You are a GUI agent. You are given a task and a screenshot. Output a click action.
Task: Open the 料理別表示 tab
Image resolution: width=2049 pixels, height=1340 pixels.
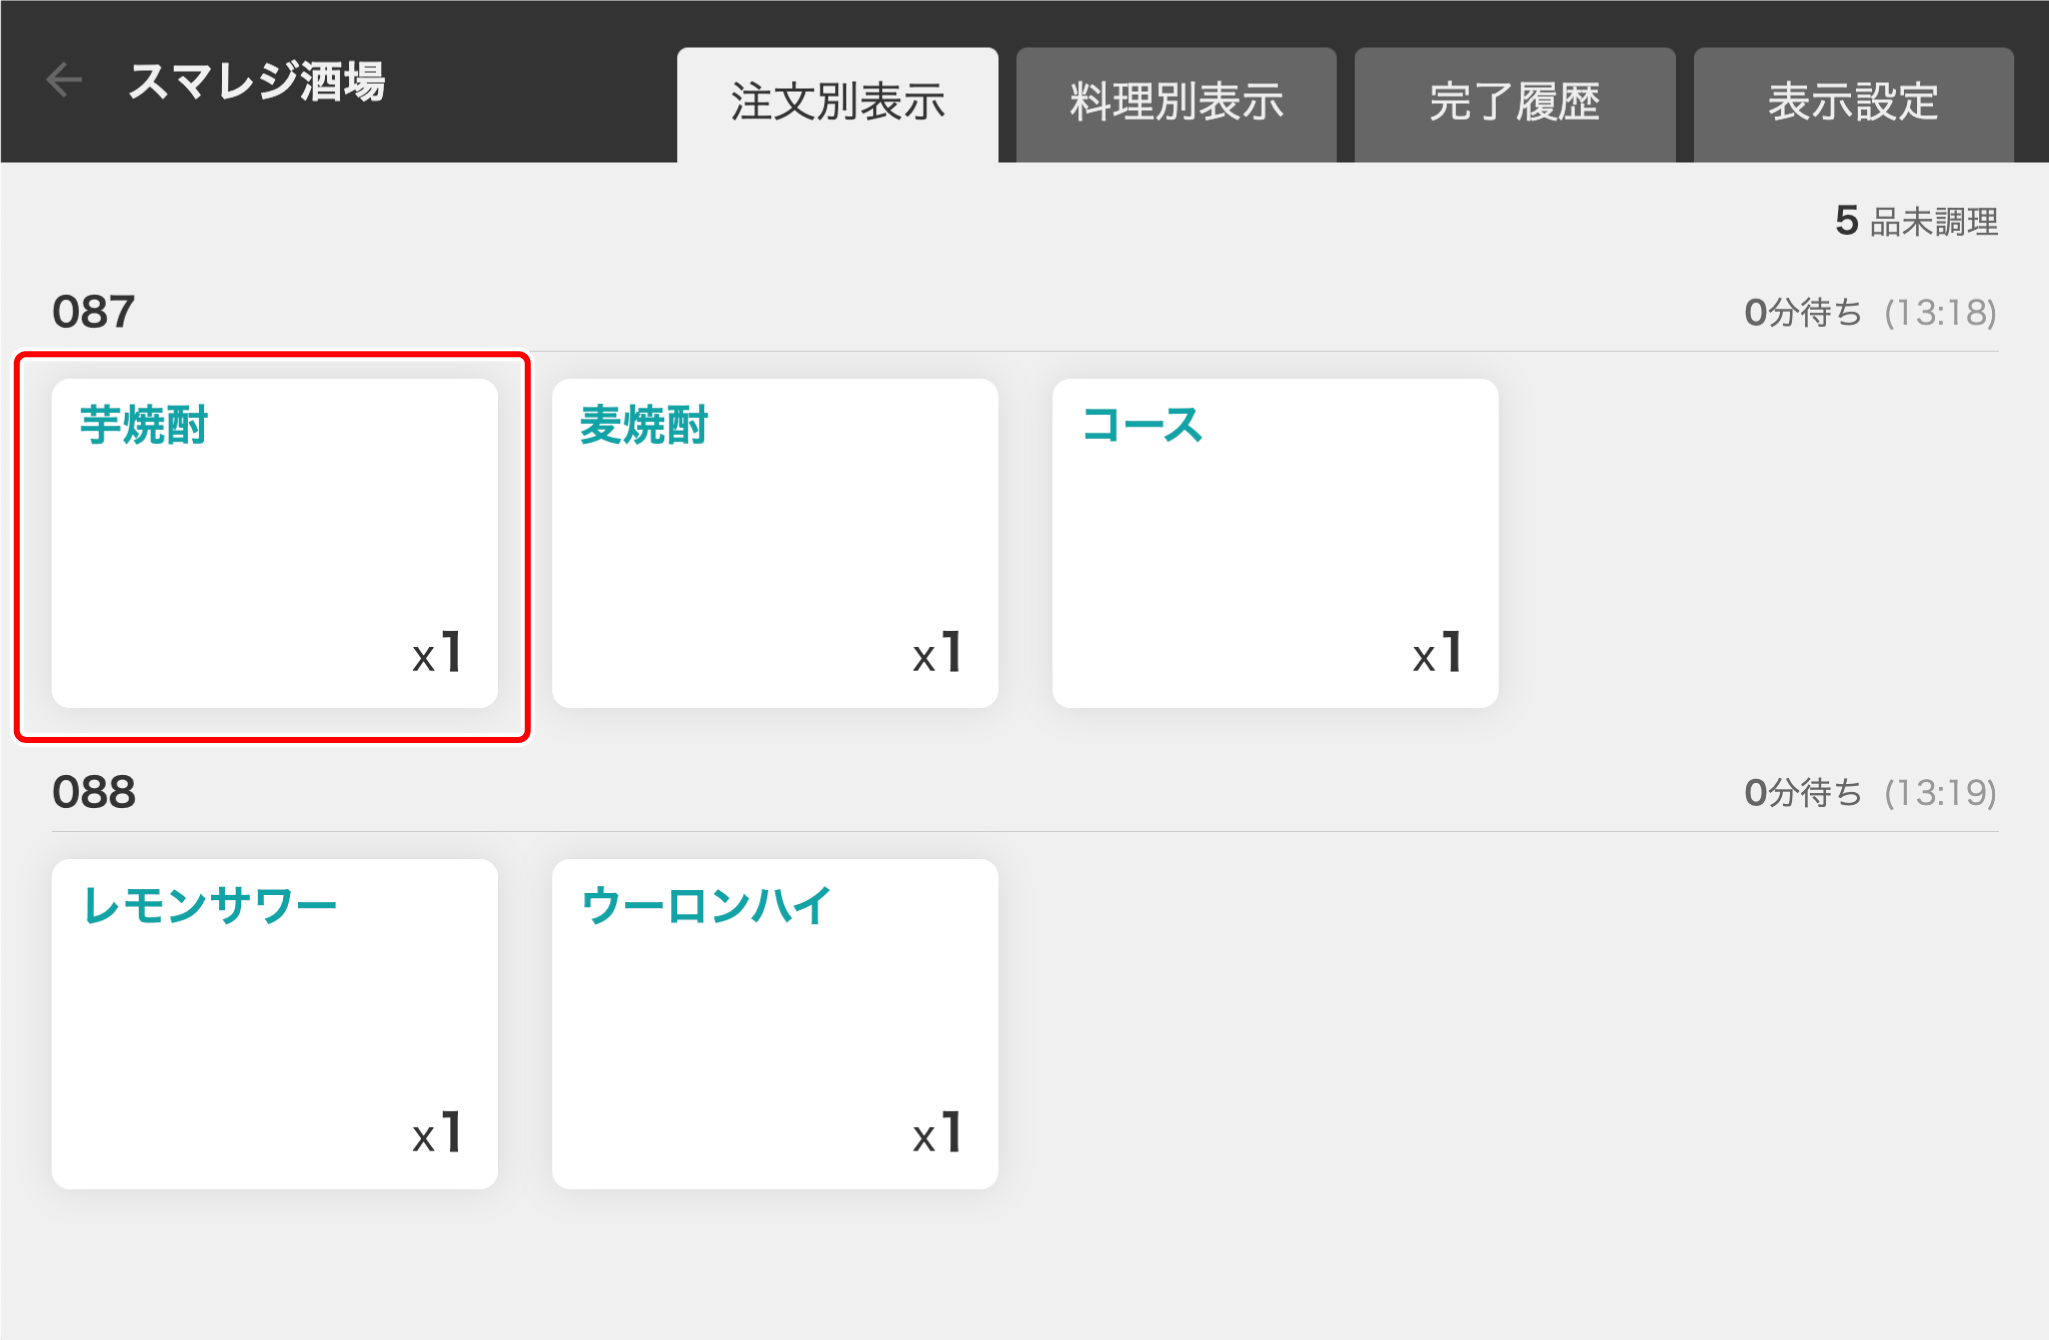[x=1176, y=103]
